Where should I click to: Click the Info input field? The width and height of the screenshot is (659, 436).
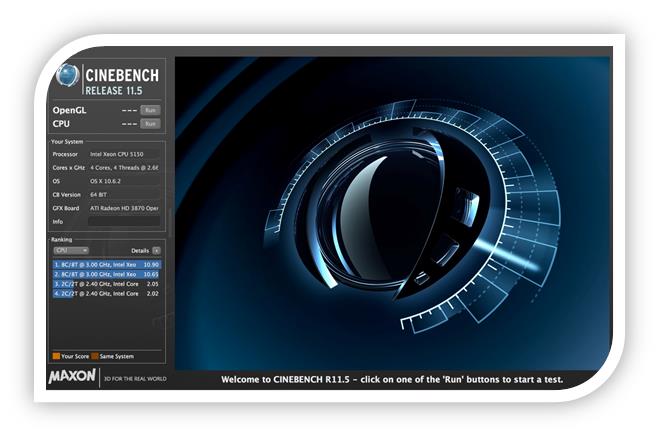pyautogui.click(x=126, y=221)
